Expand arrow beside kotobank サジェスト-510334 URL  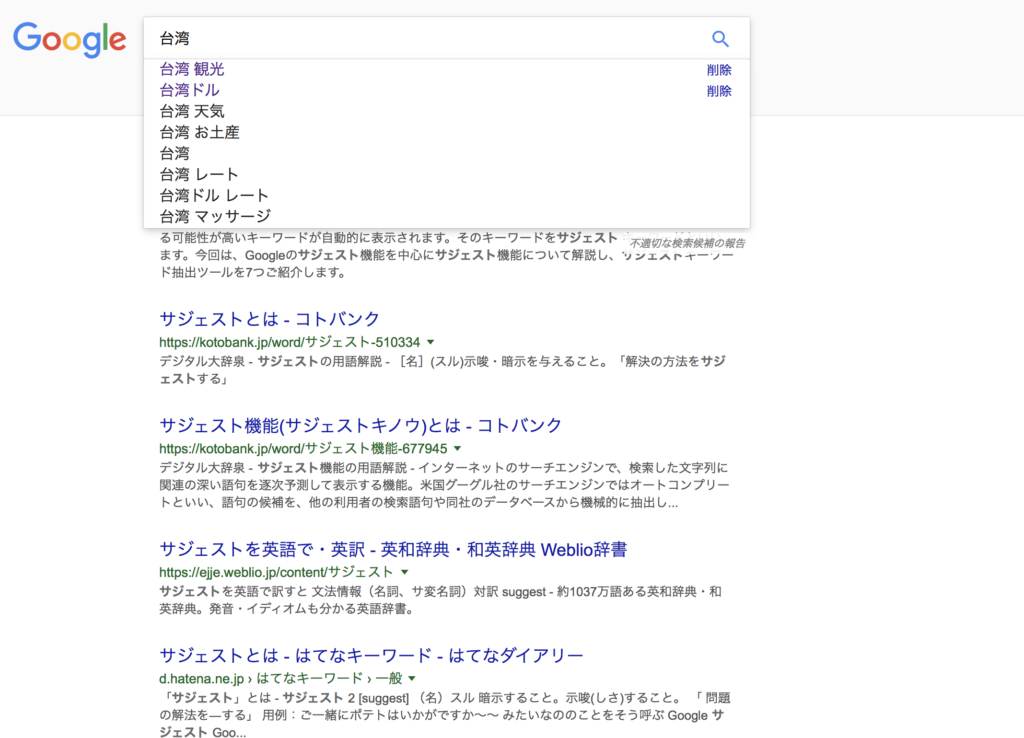point(430,342)
